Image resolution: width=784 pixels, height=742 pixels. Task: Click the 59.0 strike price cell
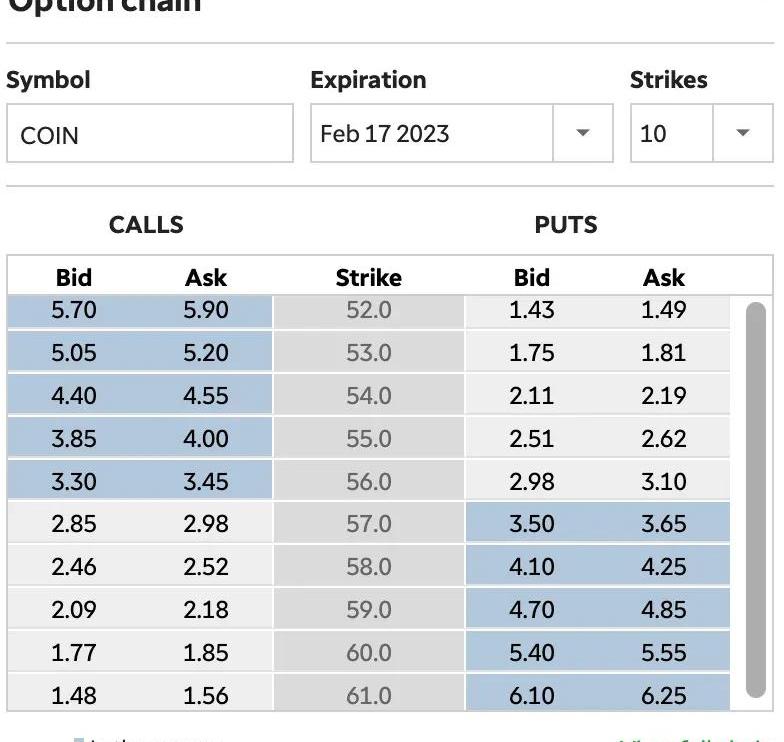click(x=368, y=610)
